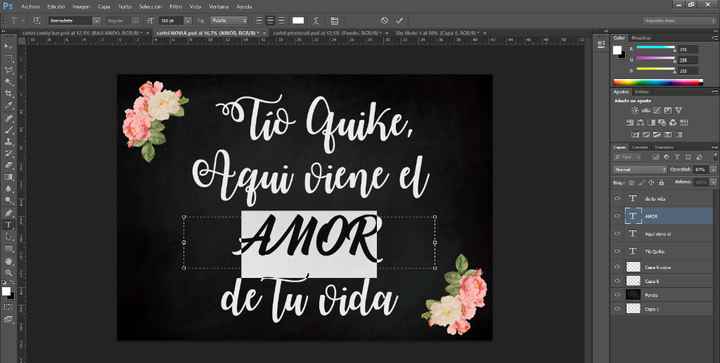This screenshot has height=363, width=720.
Task: Select the Gradient tool
Action: [x=8, y=178]
